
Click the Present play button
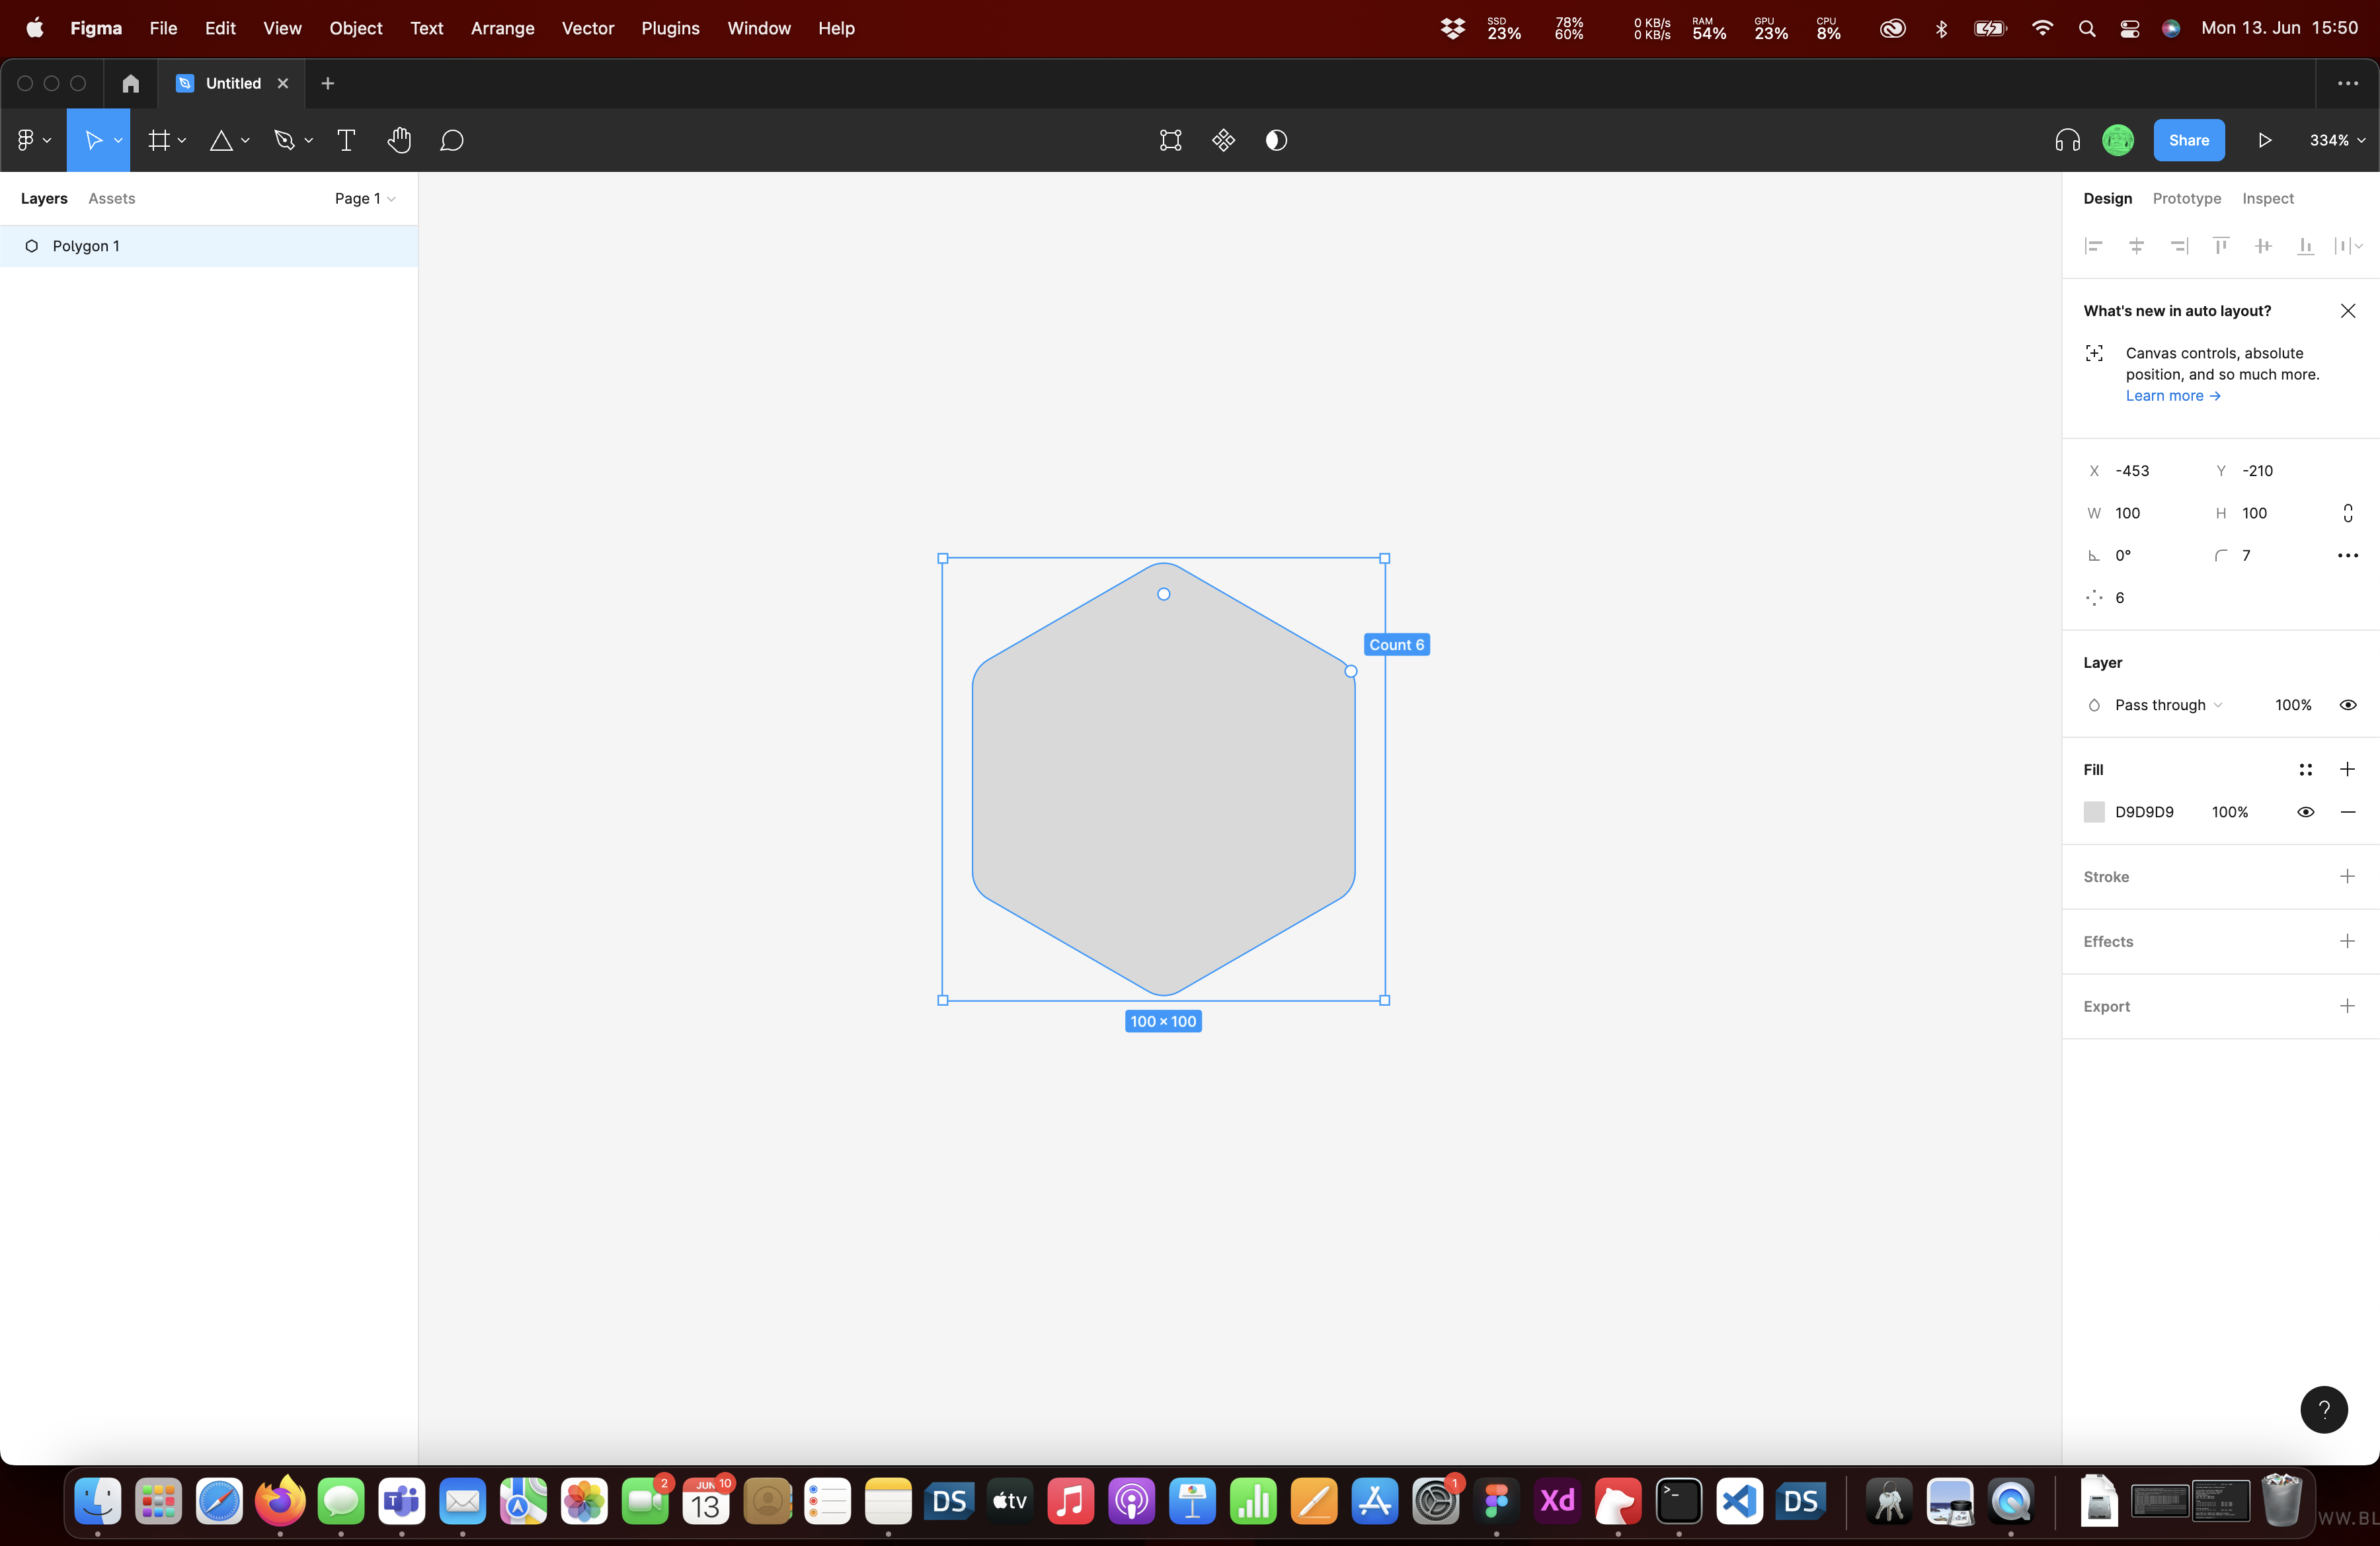[x=2264, y=140]
